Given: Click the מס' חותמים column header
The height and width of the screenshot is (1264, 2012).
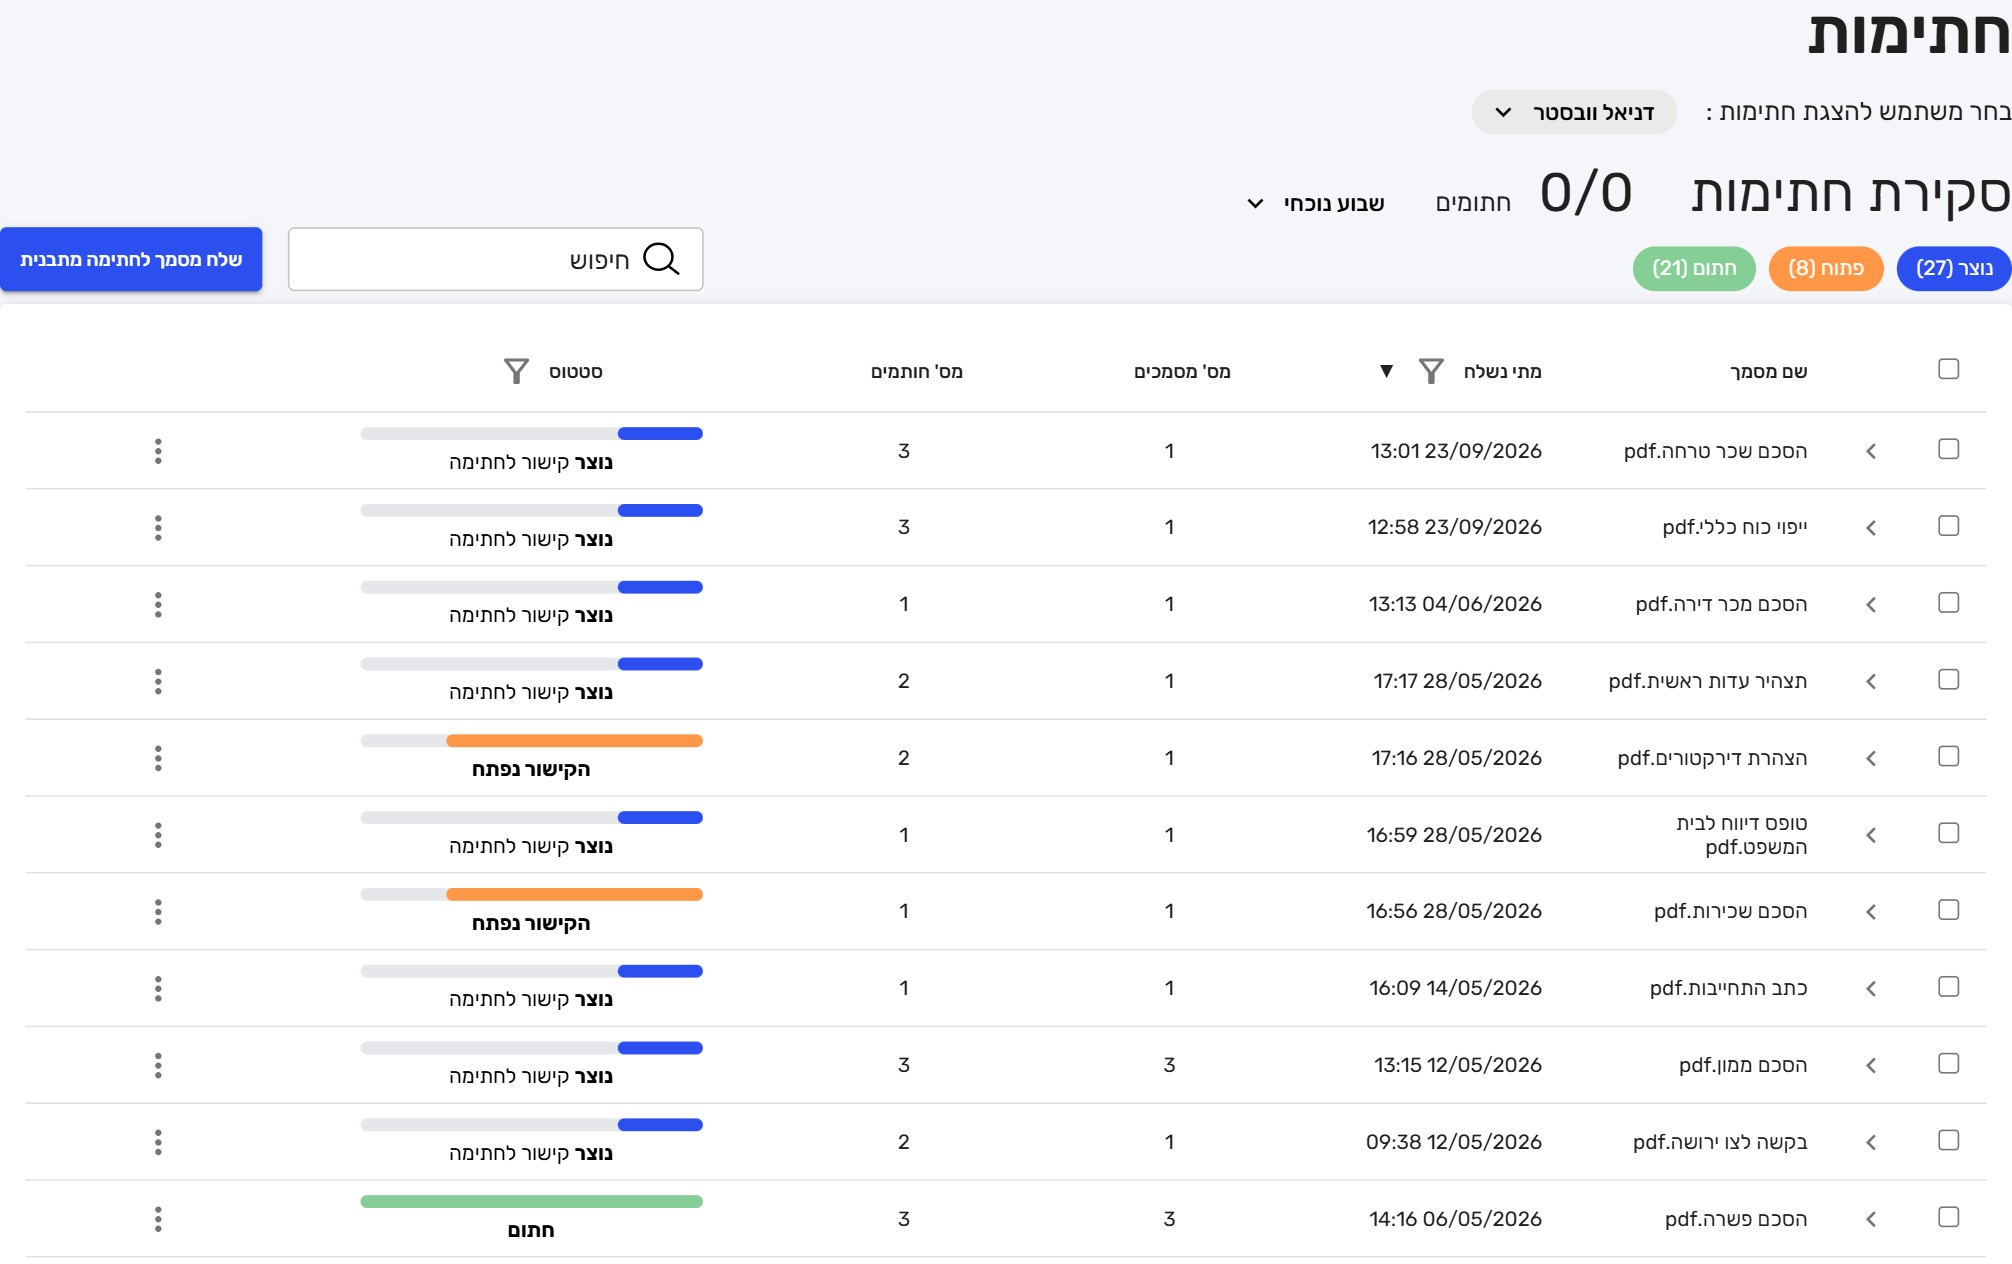Looking at the screenshot, I should tap(916, 371).
